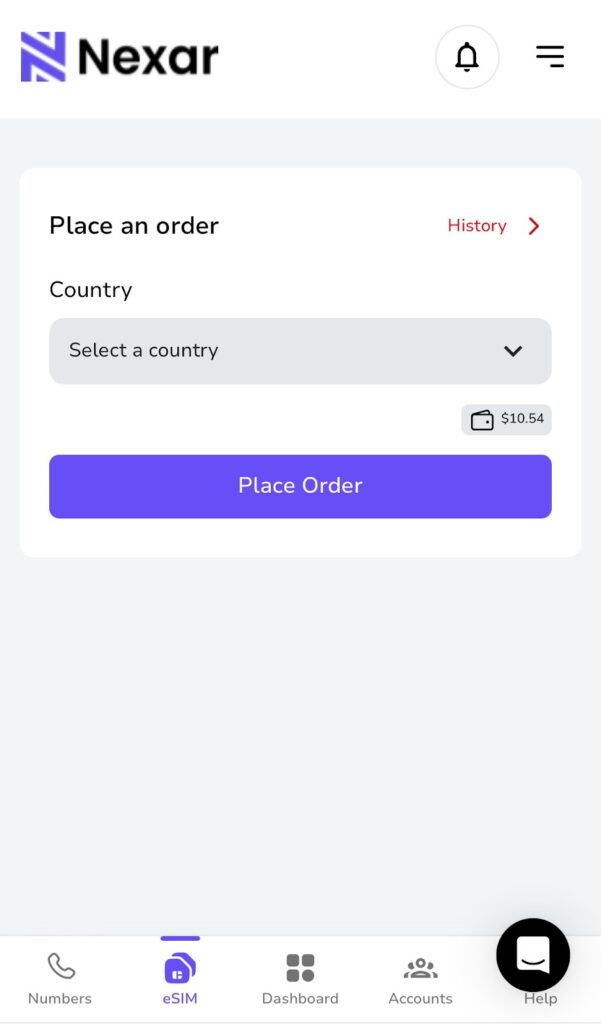Image resolution: width=601 pixels, height=1024 pixels.
Task: Open the live chat bubble
Action: (x=533, y=955)
